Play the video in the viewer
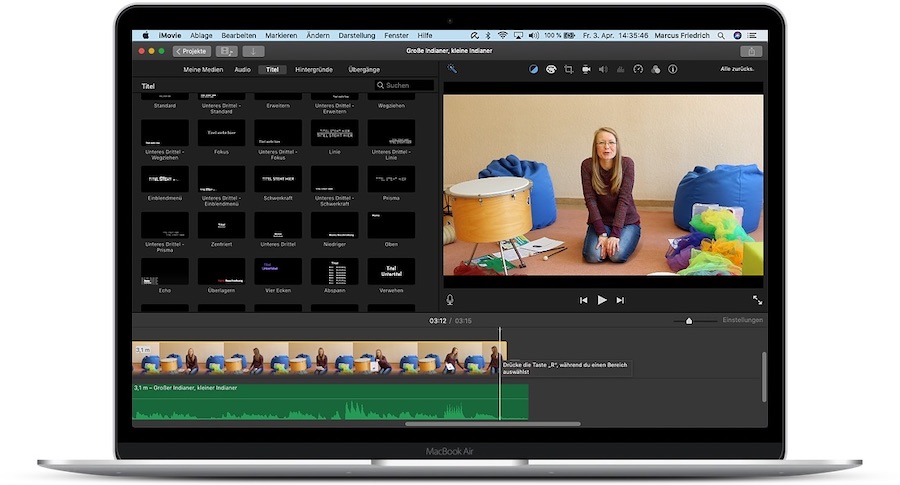The height and width of the screenshot is (485, 900). pyautogui.click(x=602, y=300)
